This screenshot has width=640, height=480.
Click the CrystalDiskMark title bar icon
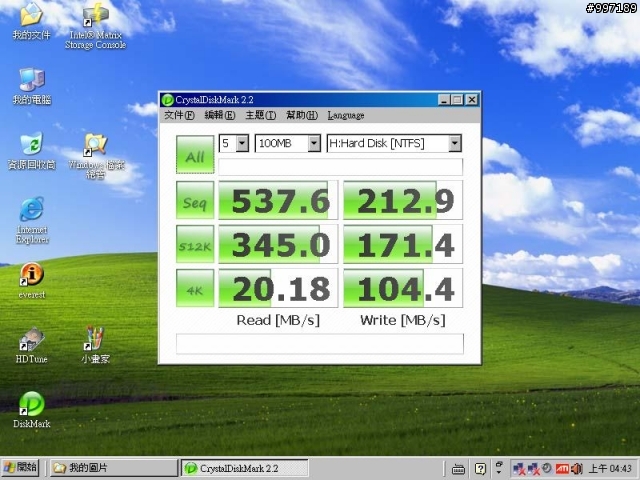[167, 100]
